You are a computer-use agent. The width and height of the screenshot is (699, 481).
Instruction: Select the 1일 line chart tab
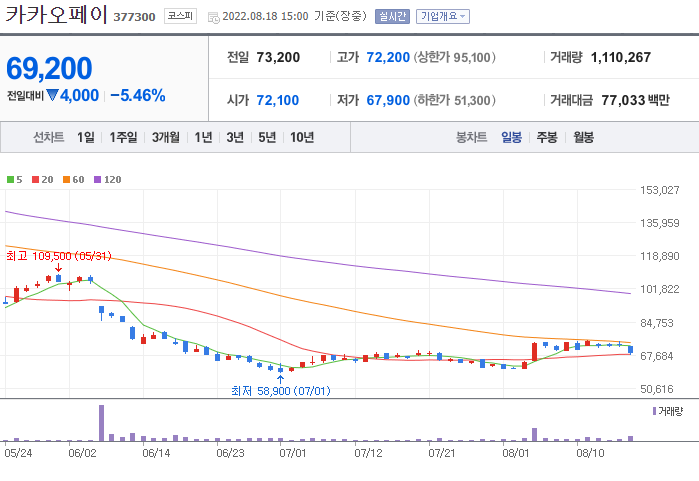tap(86, 137)
